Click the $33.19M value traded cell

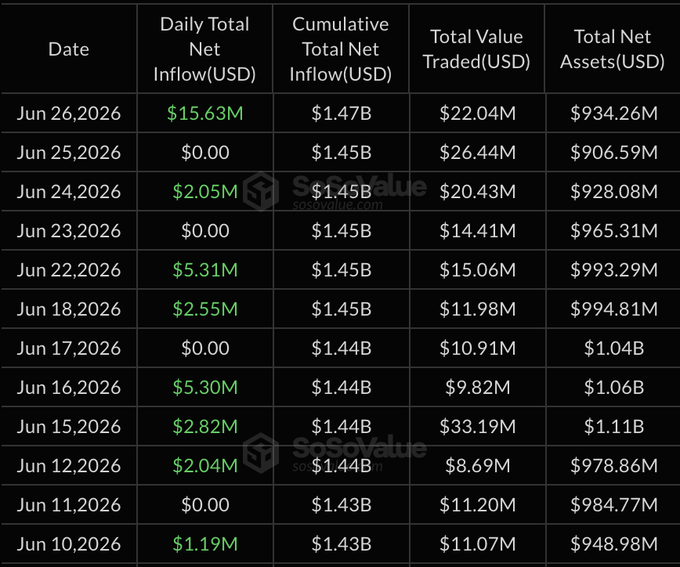coord(477,426)
